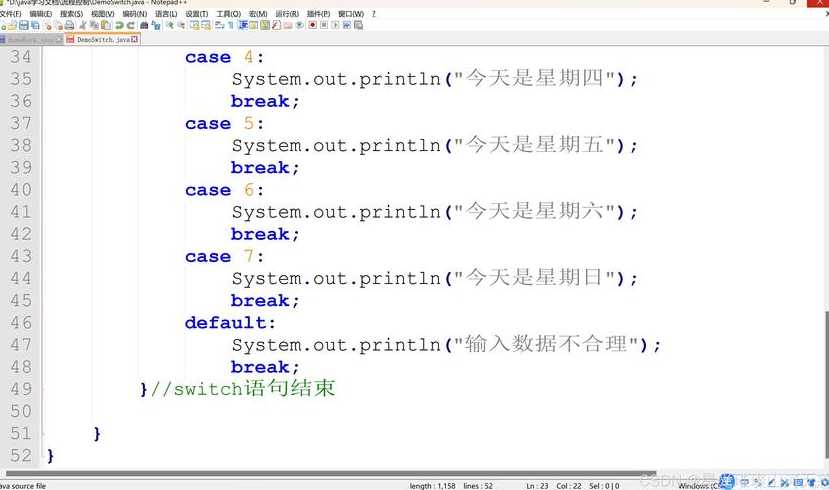This screenshot has width=829, height=490.
Task: Open the 窗口(W) menu
Action: (x=351, y=14)
